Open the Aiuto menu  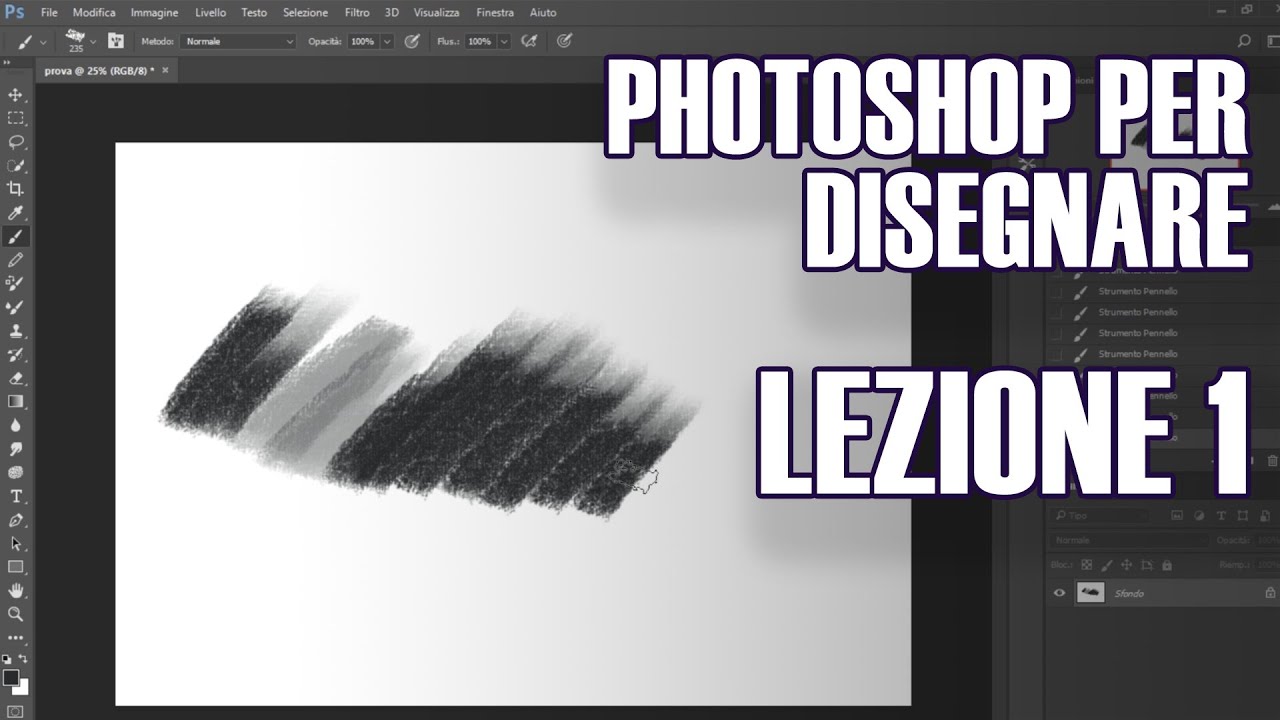(543, 12)
